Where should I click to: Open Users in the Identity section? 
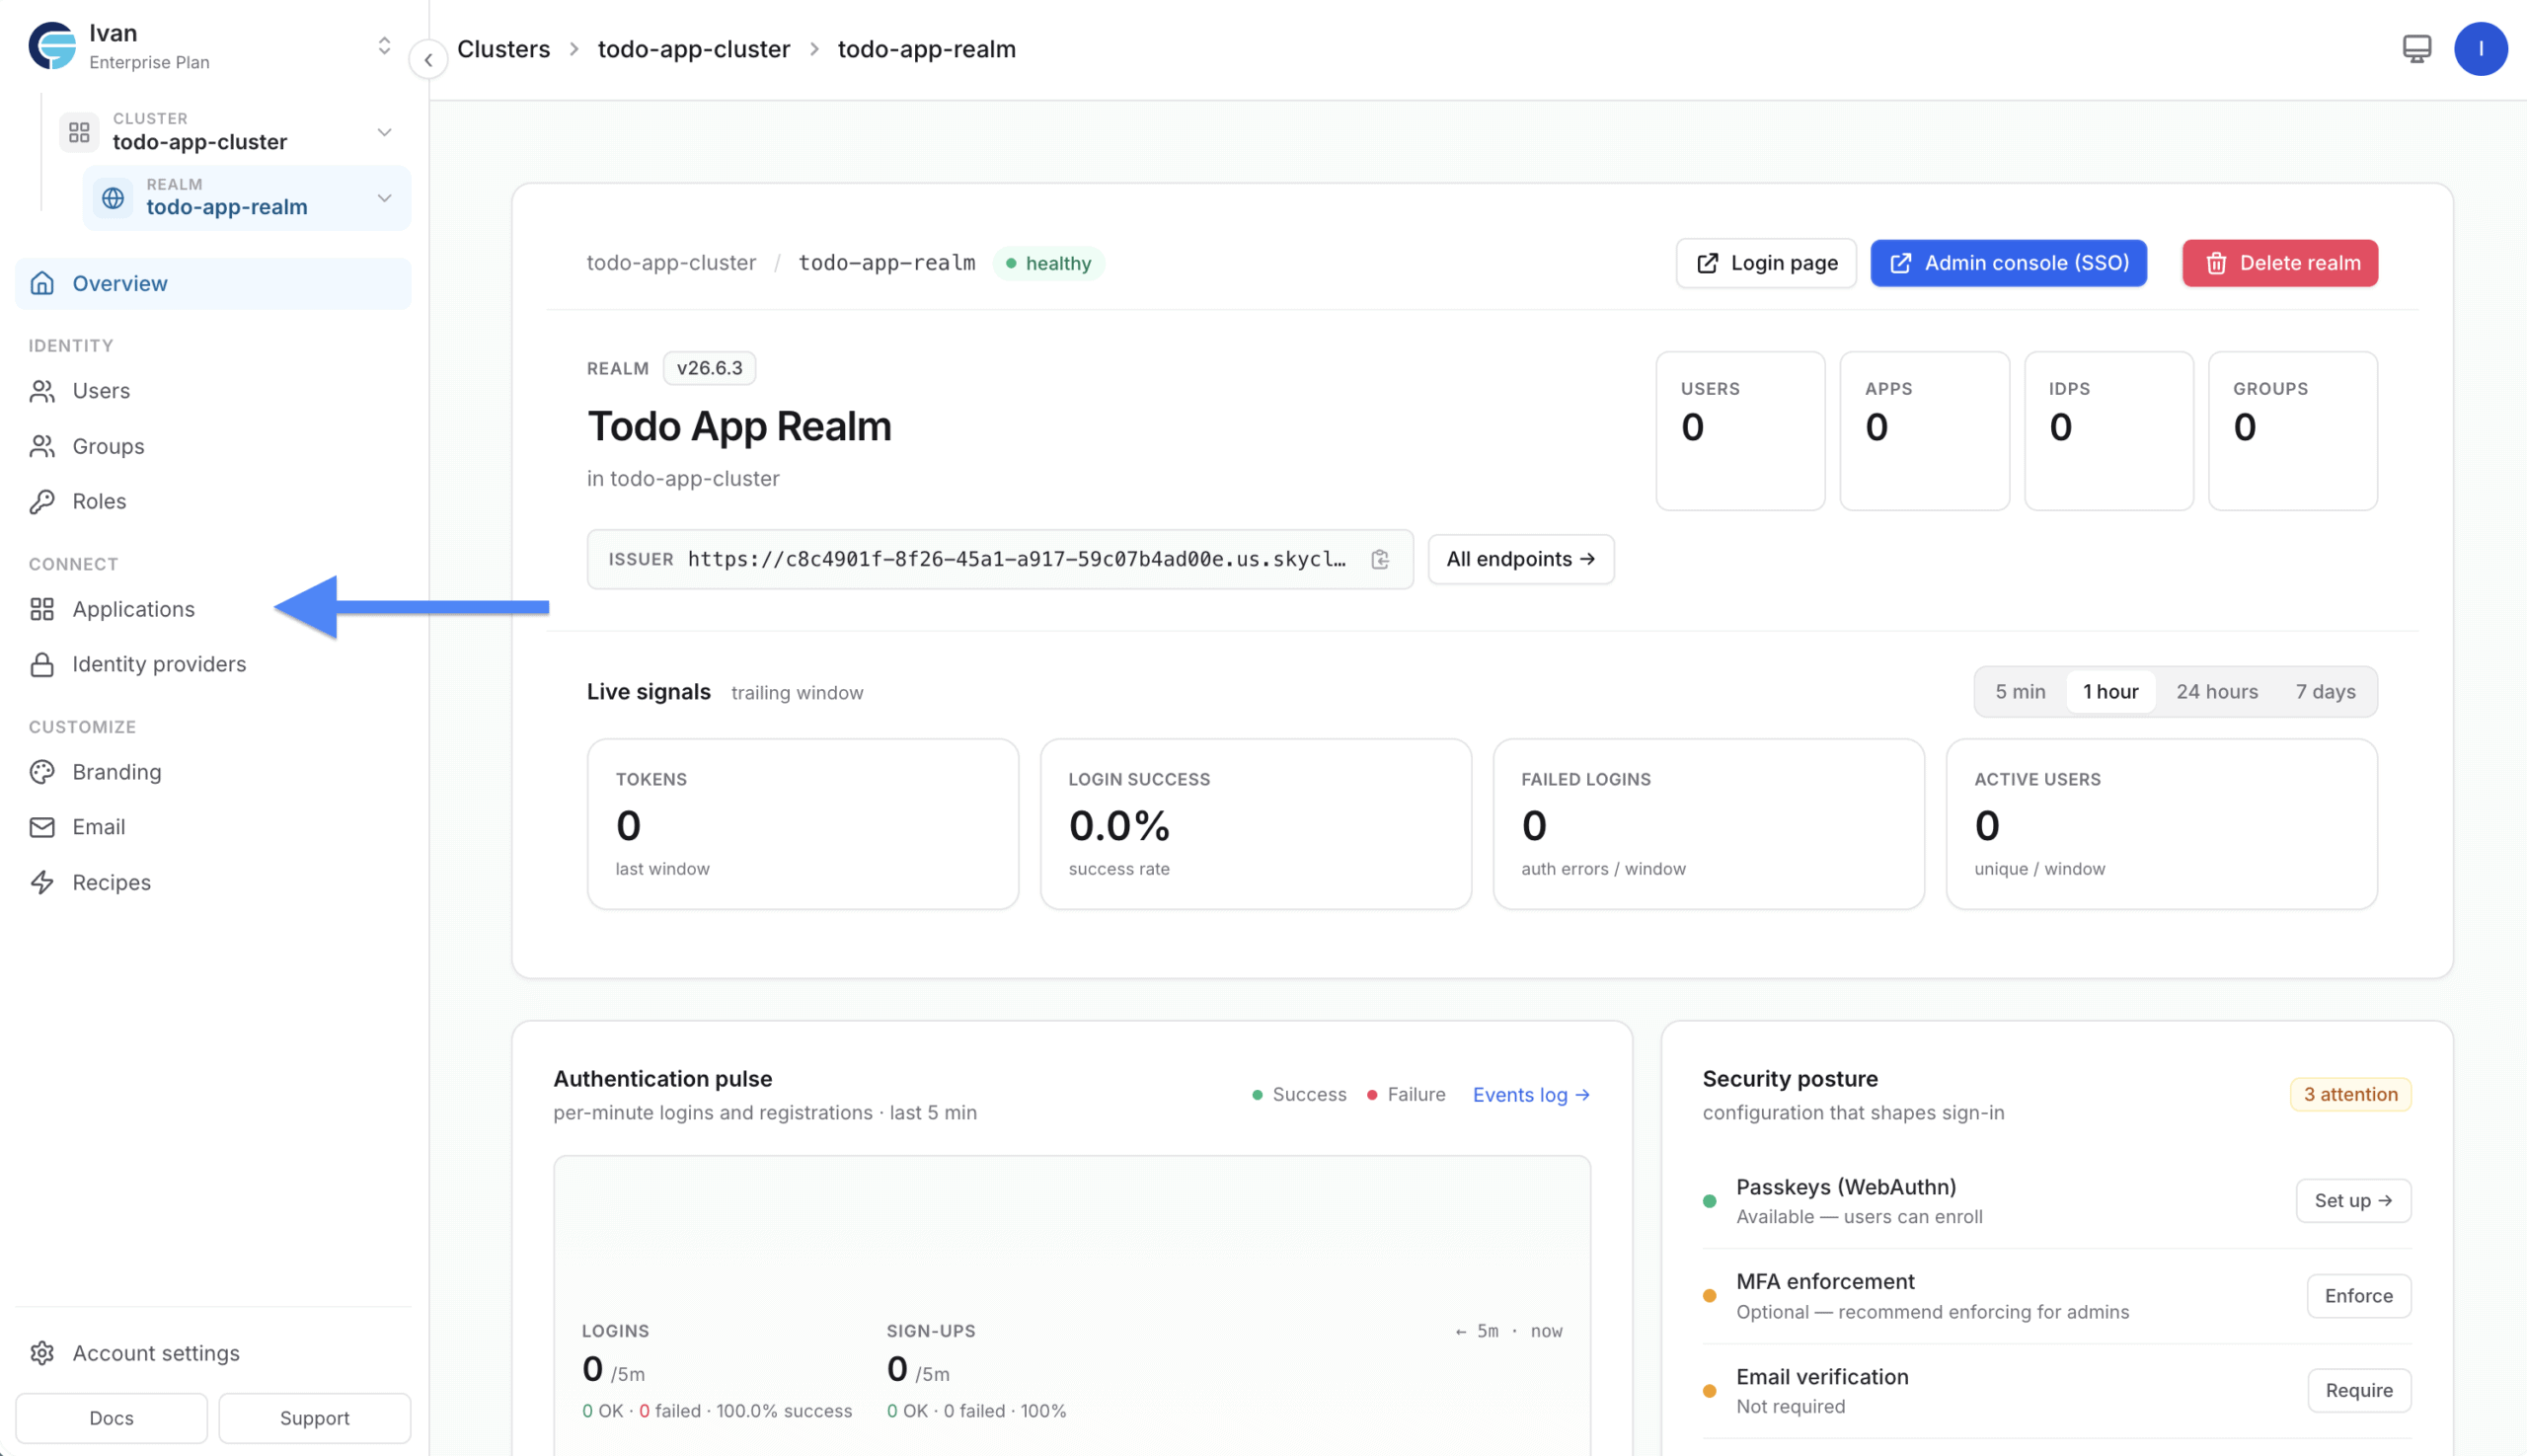[213, 390]
